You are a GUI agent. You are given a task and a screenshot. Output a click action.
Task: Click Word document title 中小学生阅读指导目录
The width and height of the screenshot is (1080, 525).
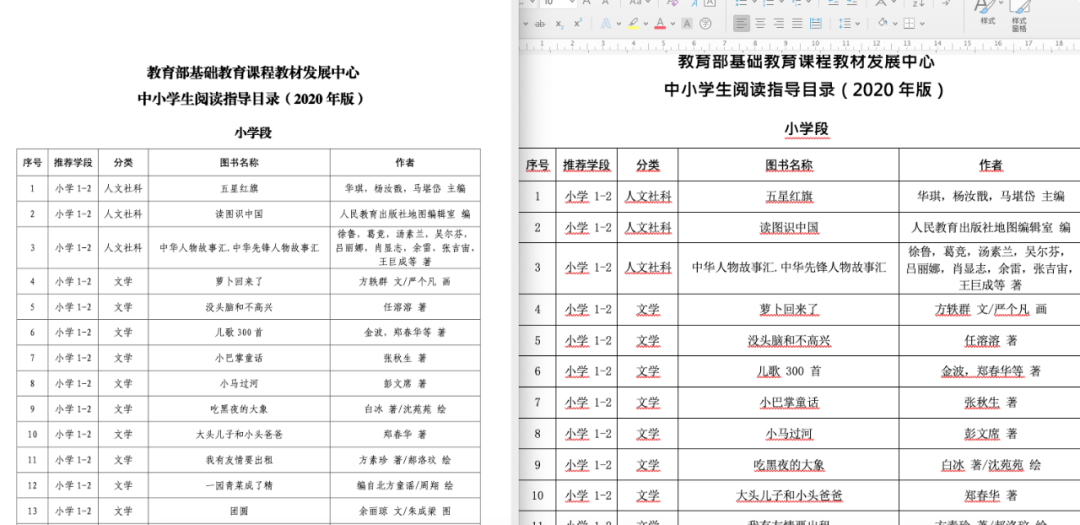(x=804, y=90)
